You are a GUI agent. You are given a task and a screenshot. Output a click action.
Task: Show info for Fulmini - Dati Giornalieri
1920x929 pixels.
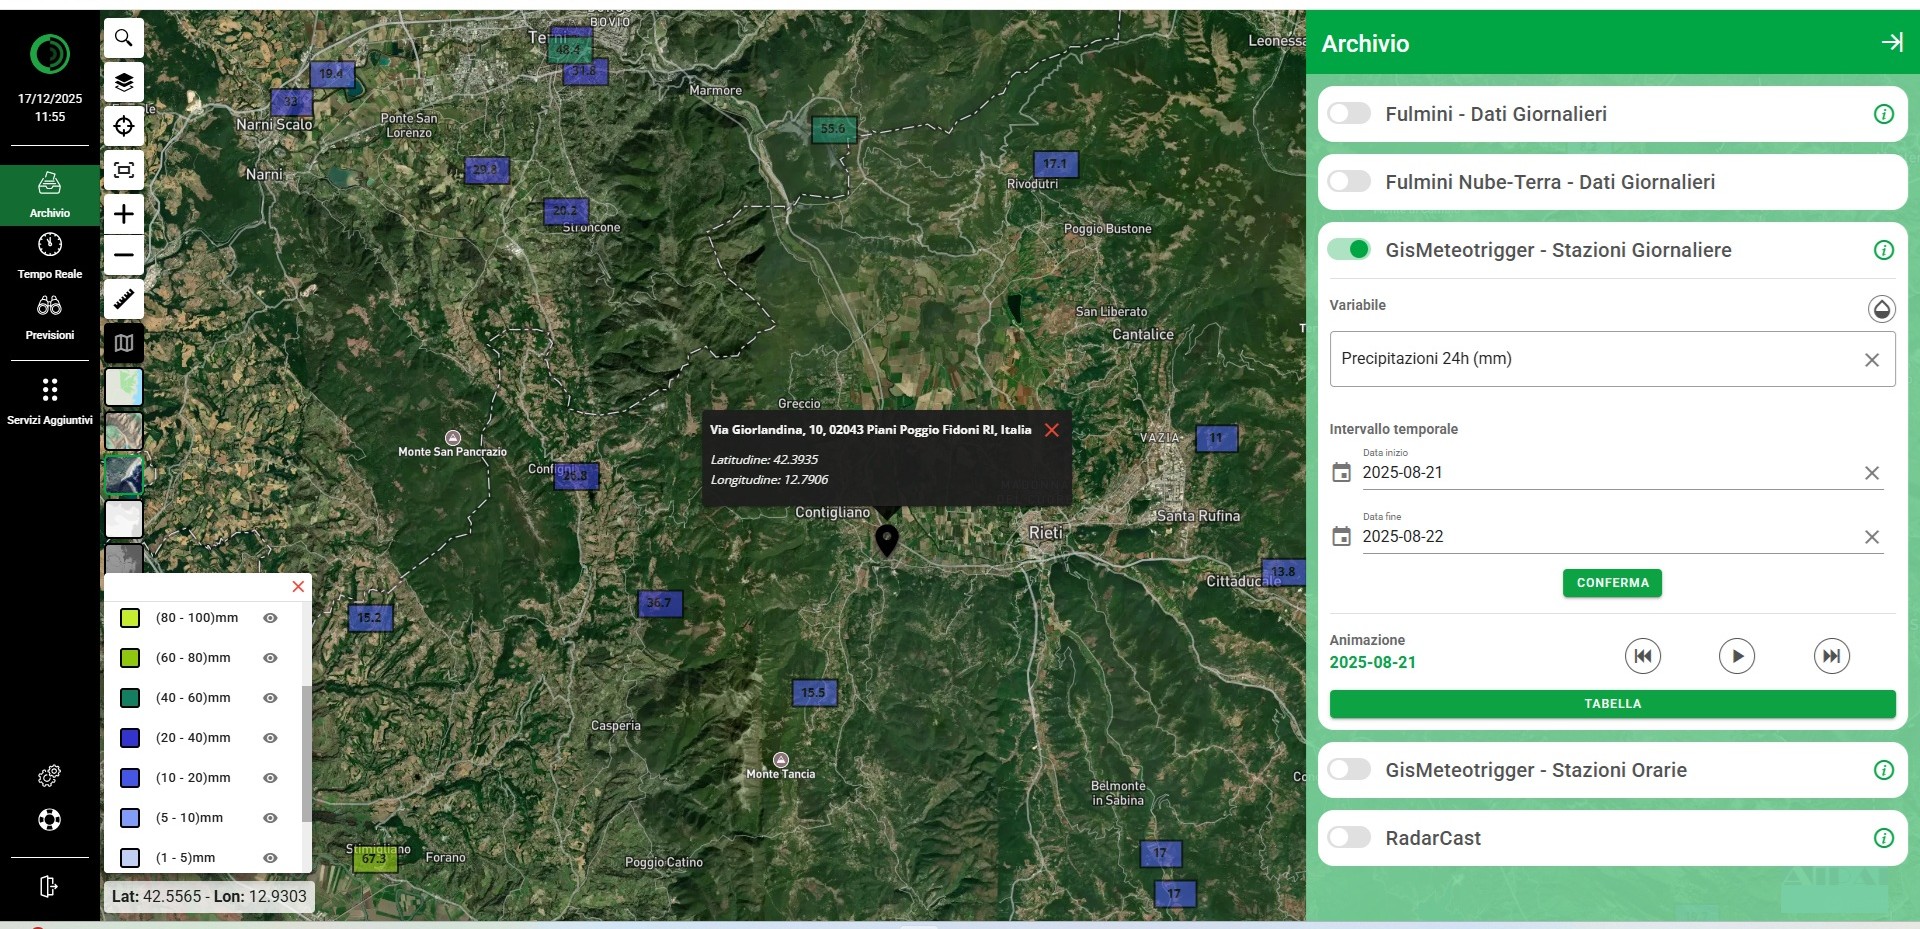(x=1883, y=114)
